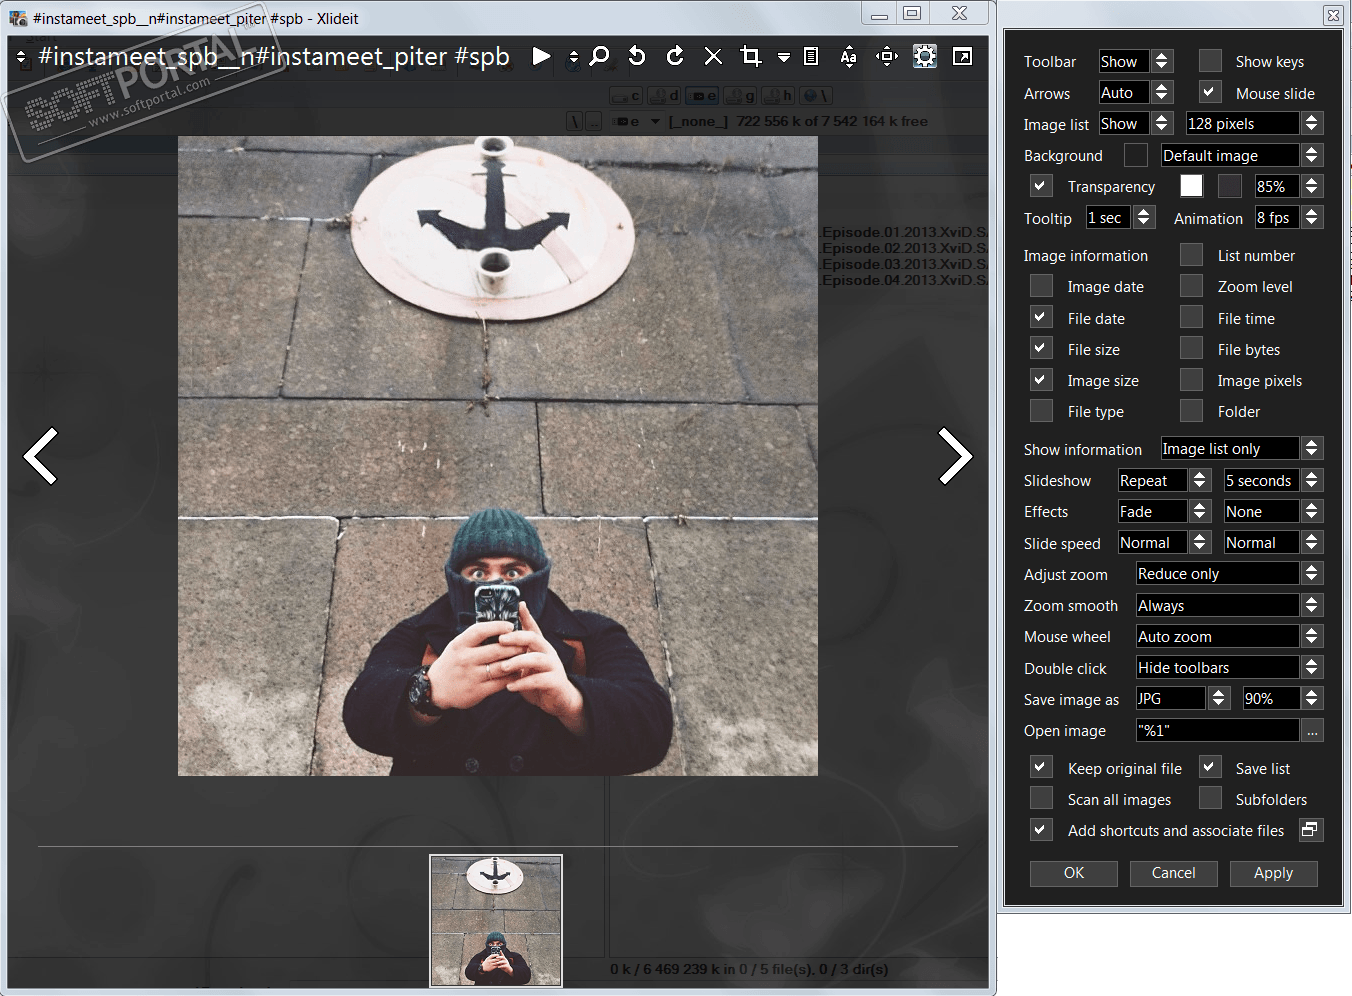Uncheck the File date checkbox
Viewport: 1352px width, 996px height.
pos(1041,318)
